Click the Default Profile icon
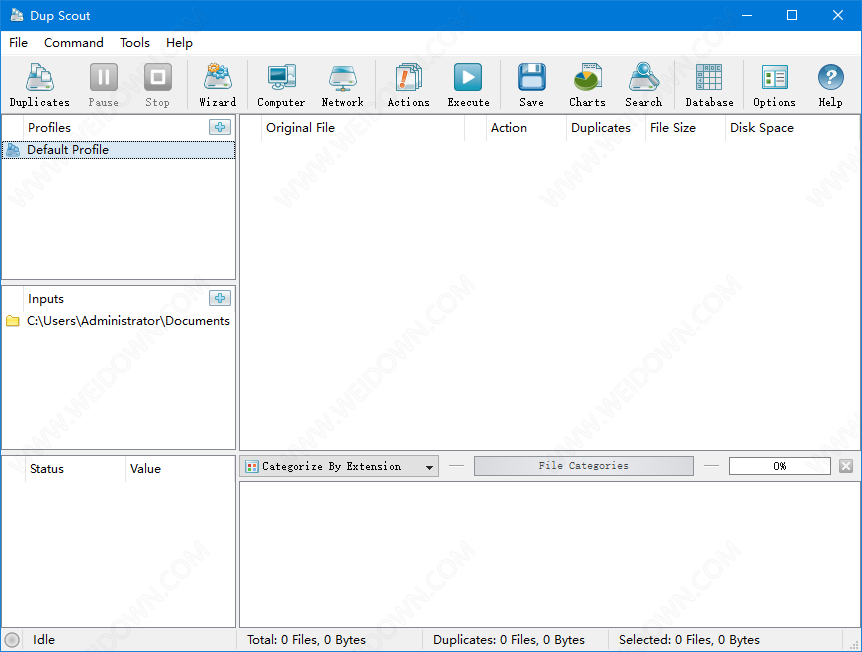Image resolution: width=862 pixels, height=652 pixels. [13, 150]
